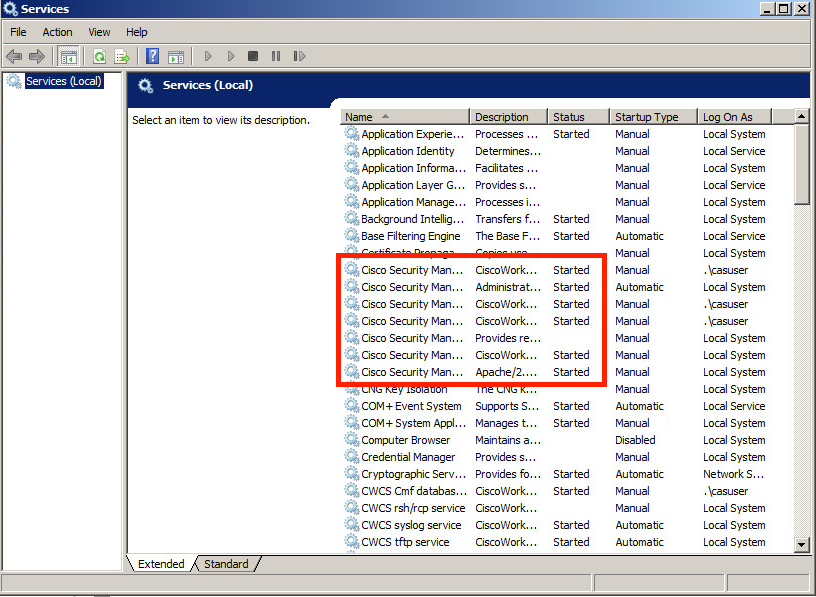The width and height of the screenshot is (816, 597).
Task: Click the Stop Service square icon
Action: (253, 56)
